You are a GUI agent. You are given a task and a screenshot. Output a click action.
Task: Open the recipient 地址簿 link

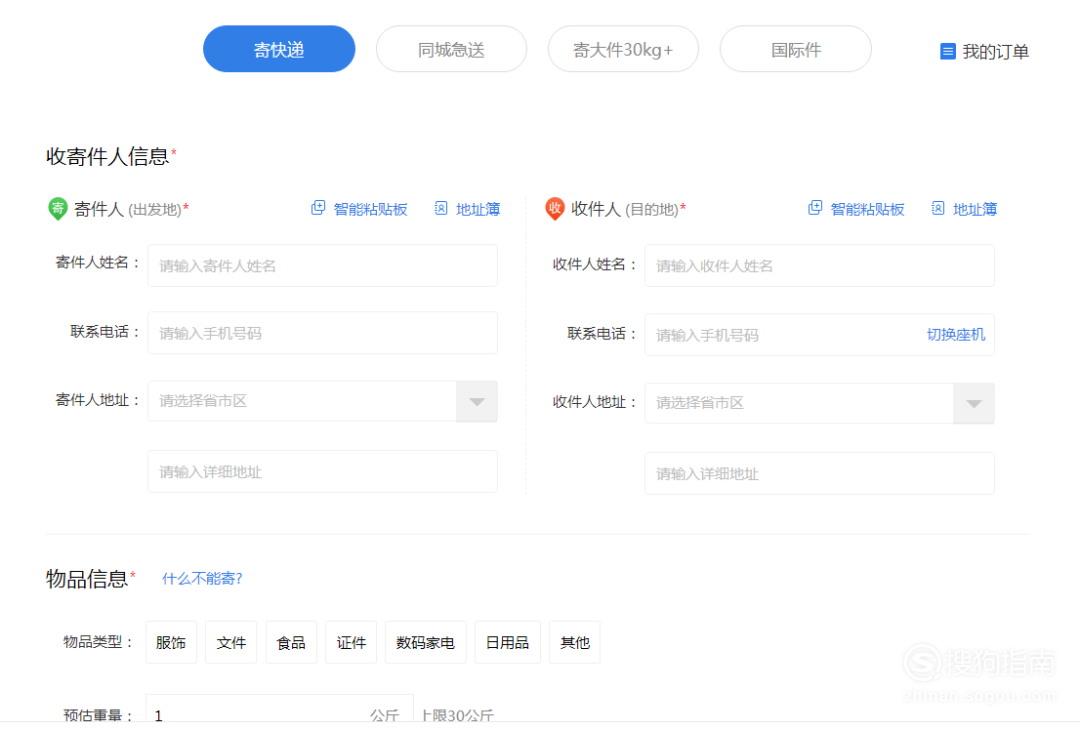975,209
